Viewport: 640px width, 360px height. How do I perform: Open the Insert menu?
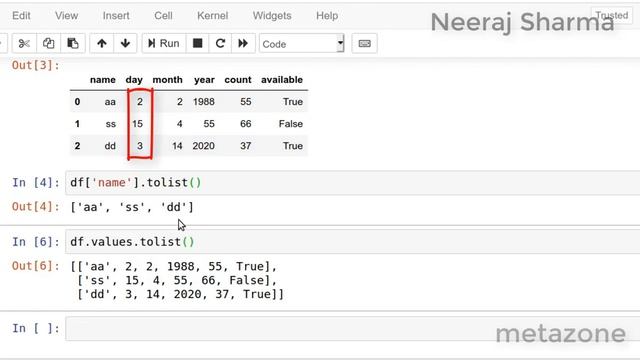[x=116, y=16]
